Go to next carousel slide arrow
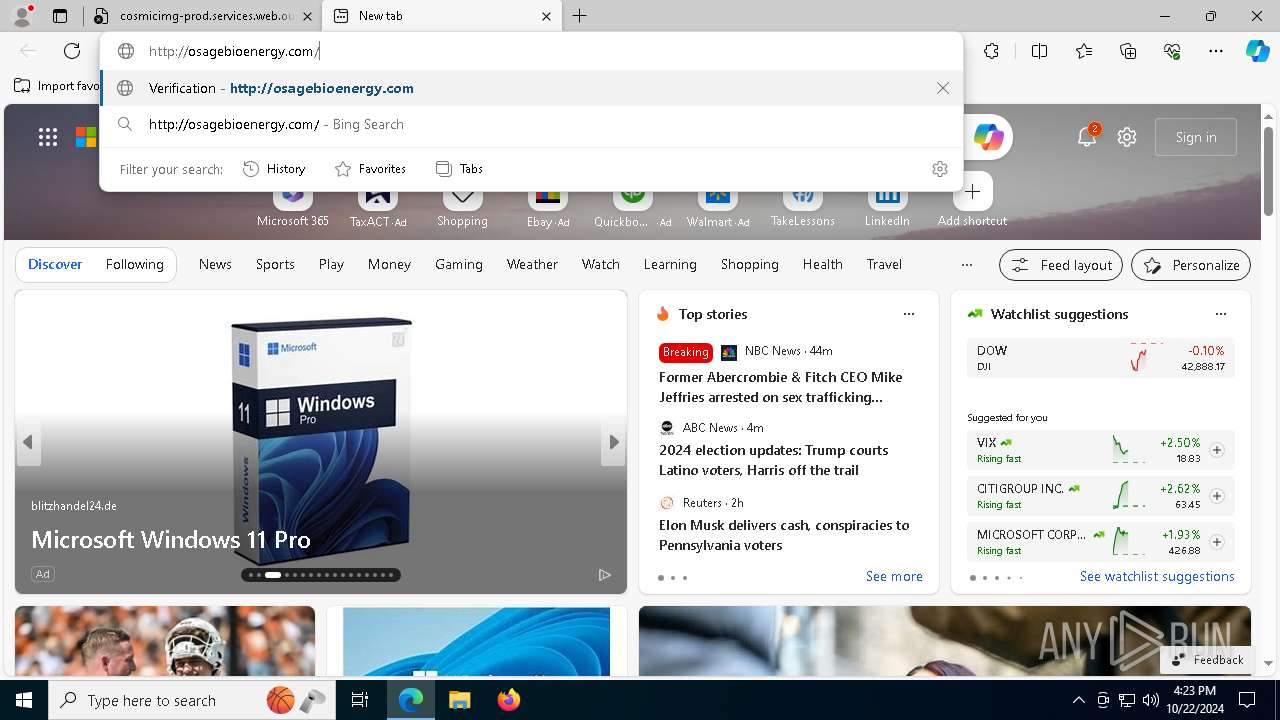Screen dimensions: 1280x720 coord(613,442)
